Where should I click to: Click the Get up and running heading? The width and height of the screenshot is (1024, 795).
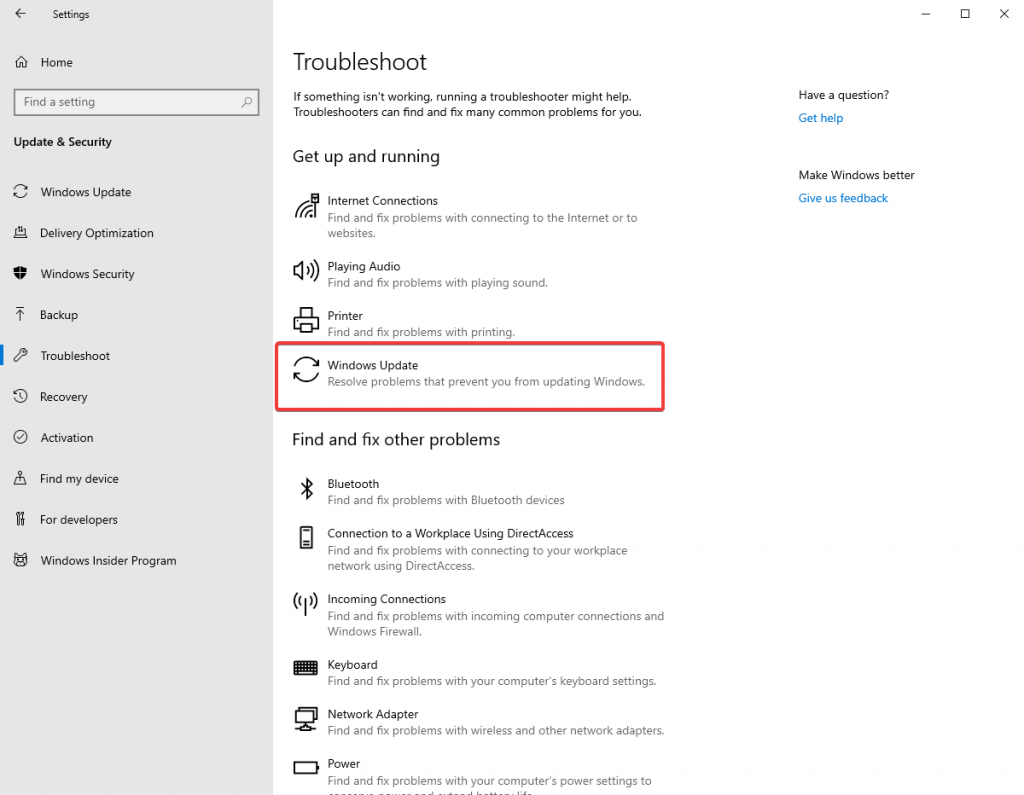[x=366, y=156]
